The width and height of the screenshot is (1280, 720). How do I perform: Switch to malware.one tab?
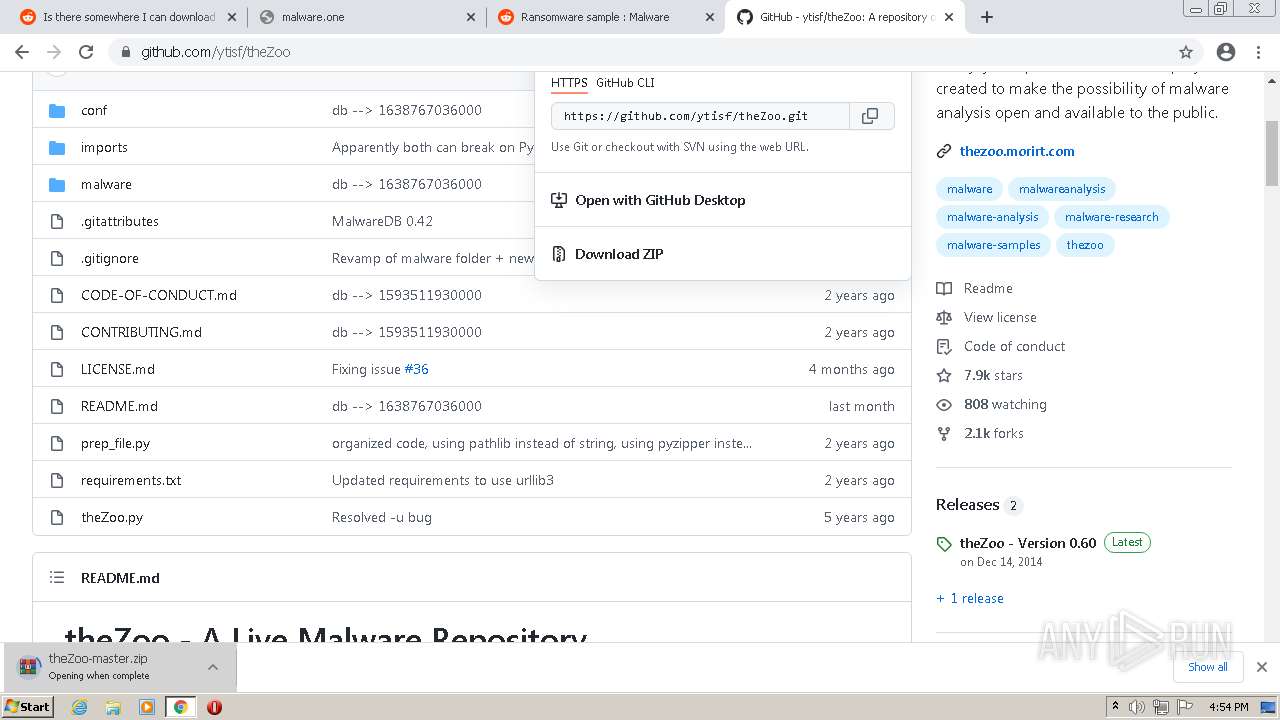pos(368,17)
